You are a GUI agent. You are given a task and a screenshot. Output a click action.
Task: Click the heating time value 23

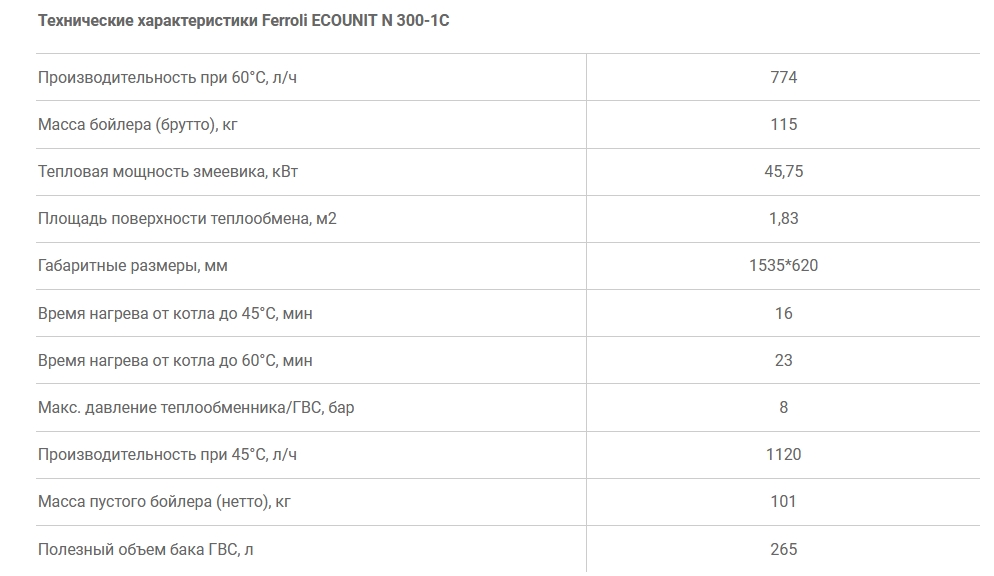[784, 361]
